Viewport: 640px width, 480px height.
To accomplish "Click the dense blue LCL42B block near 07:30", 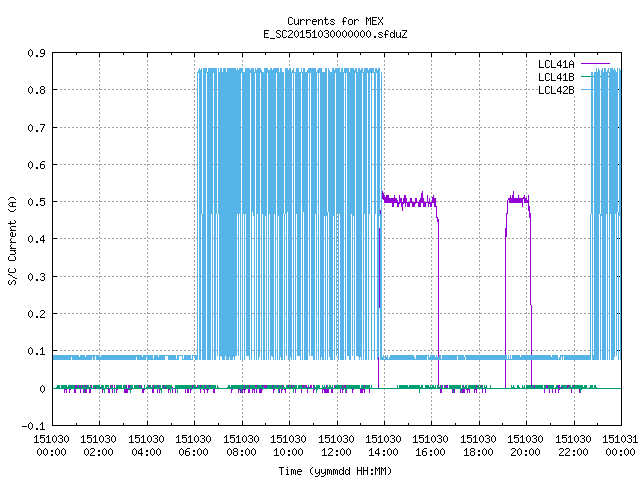I will [228, 213].
